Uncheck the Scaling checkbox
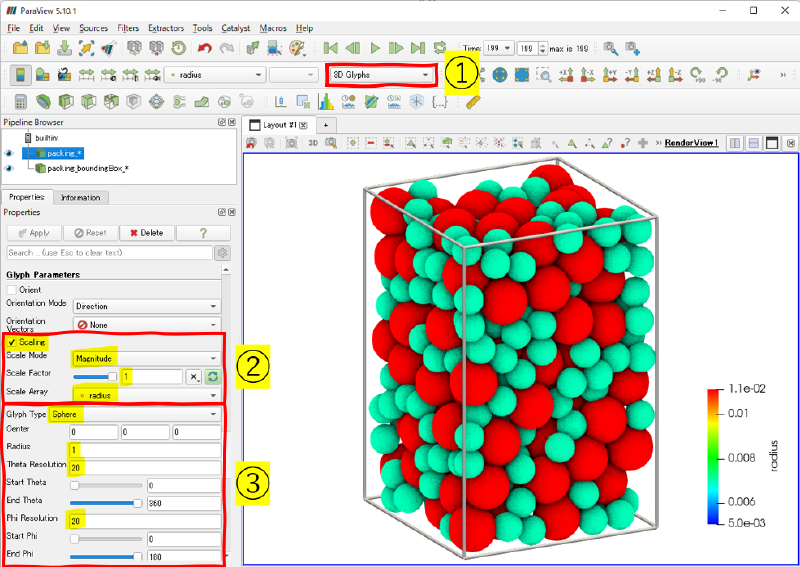 (11, 342)
